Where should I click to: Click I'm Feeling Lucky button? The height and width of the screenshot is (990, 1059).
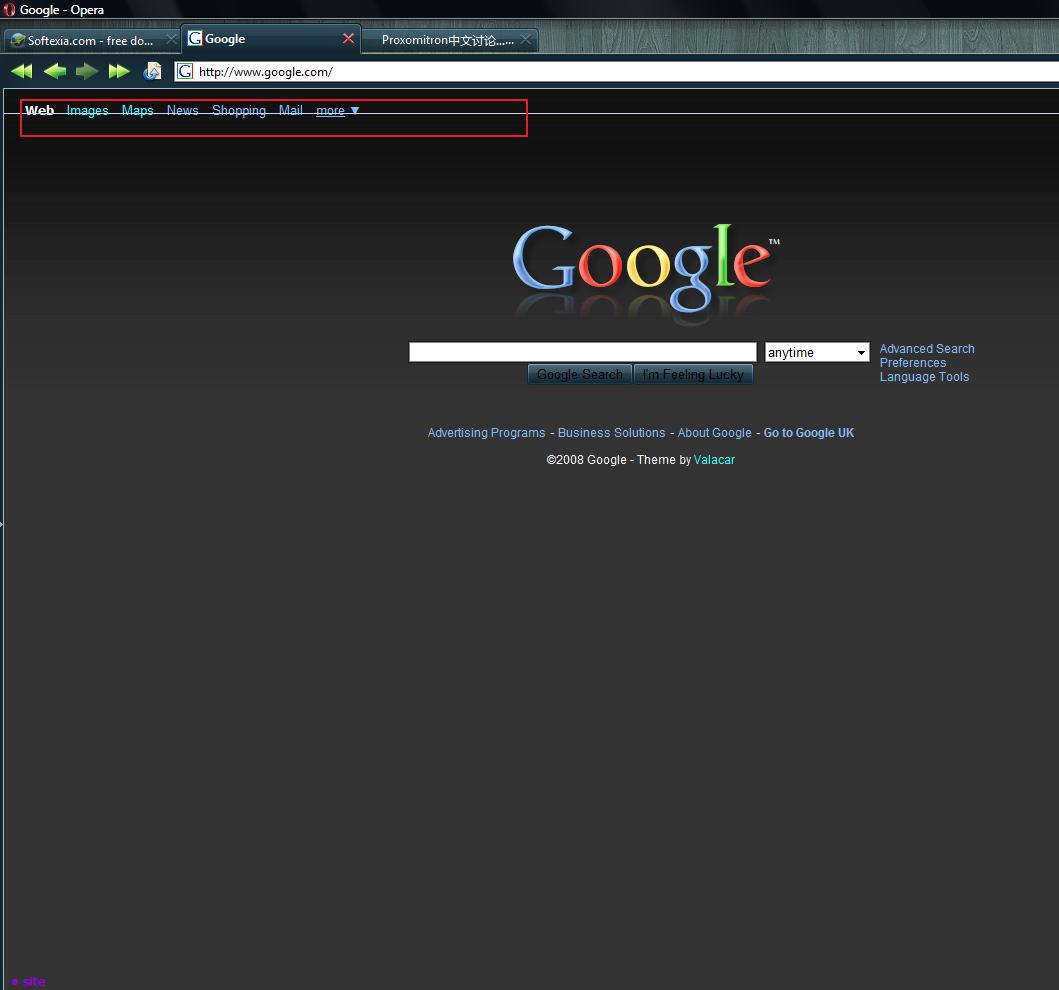pos(693,374)
